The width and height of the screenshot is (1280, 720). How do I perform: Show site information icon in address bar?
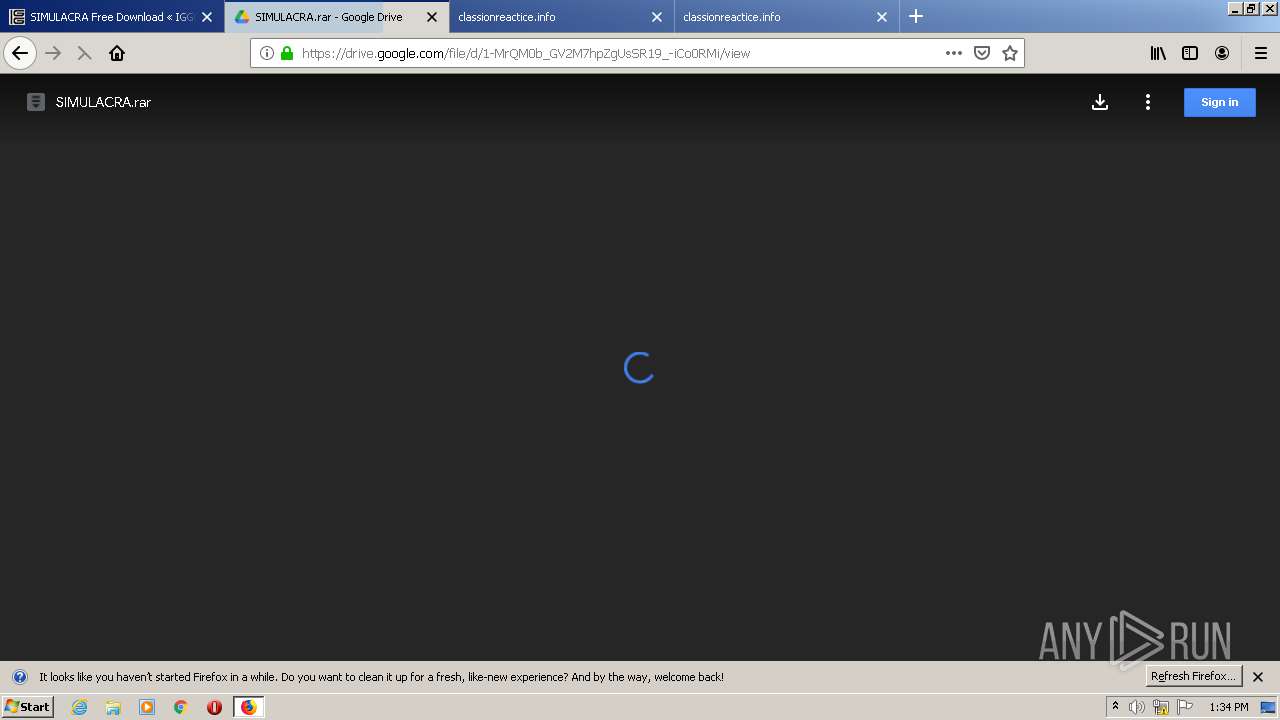pos(267,53)
